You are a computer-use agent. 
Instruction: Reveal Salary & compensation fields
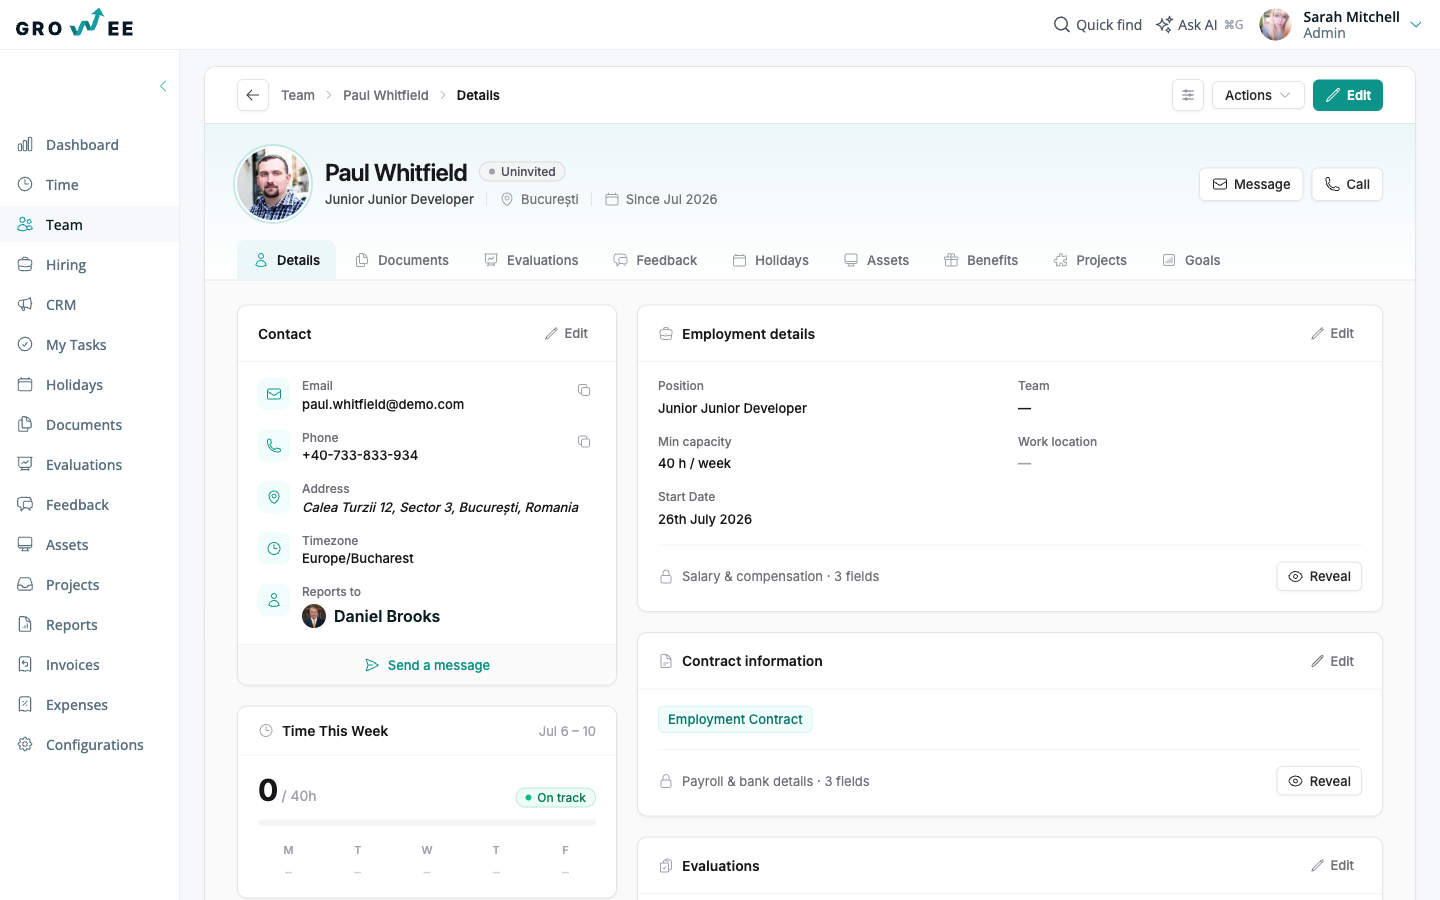[x=1319, y=576]
